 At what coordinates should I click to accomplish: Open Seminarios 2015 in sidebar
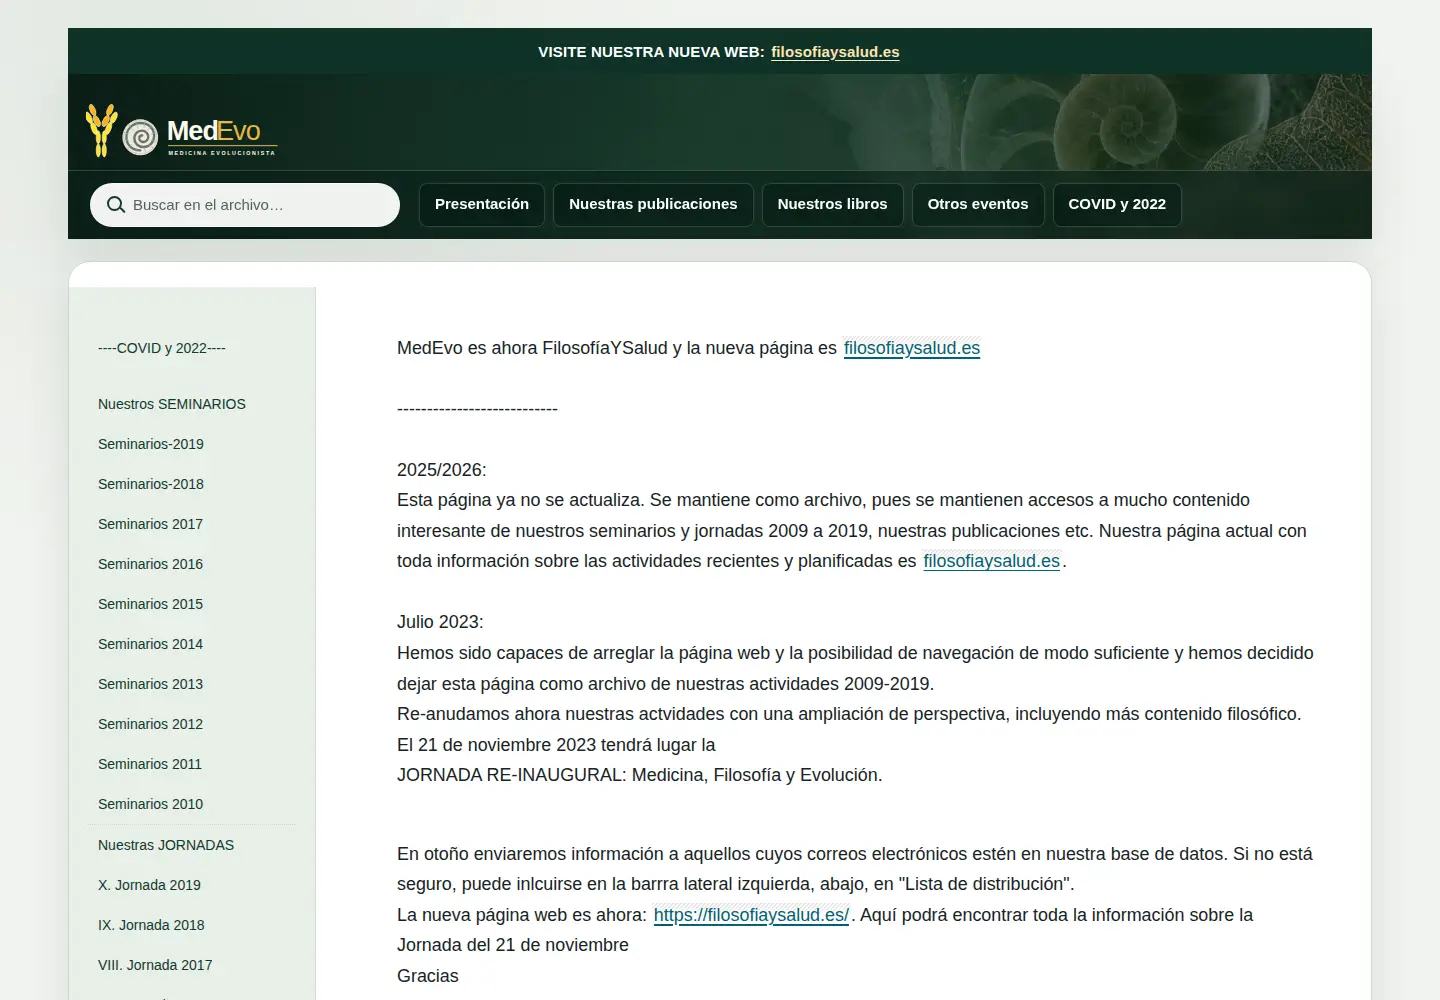(151, 604)
